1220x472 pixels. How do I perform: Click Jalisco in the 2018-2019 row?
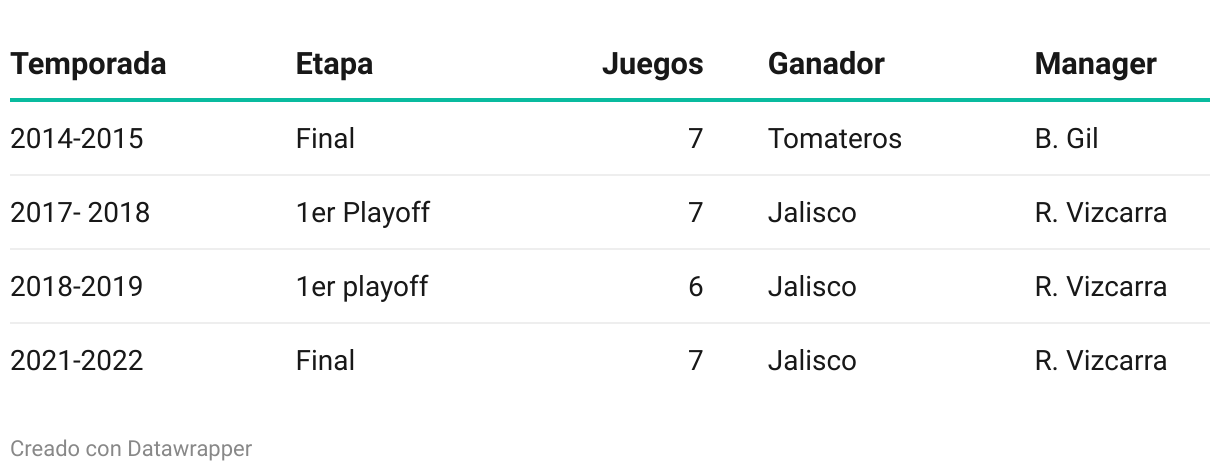click(812, 286)
